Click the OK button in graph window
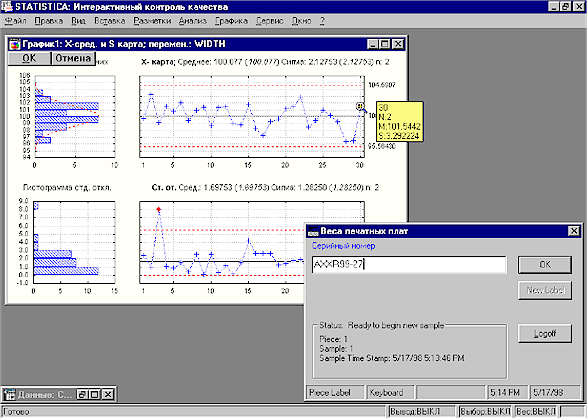Viewport: 587px width, 418px height. (29, 58)
